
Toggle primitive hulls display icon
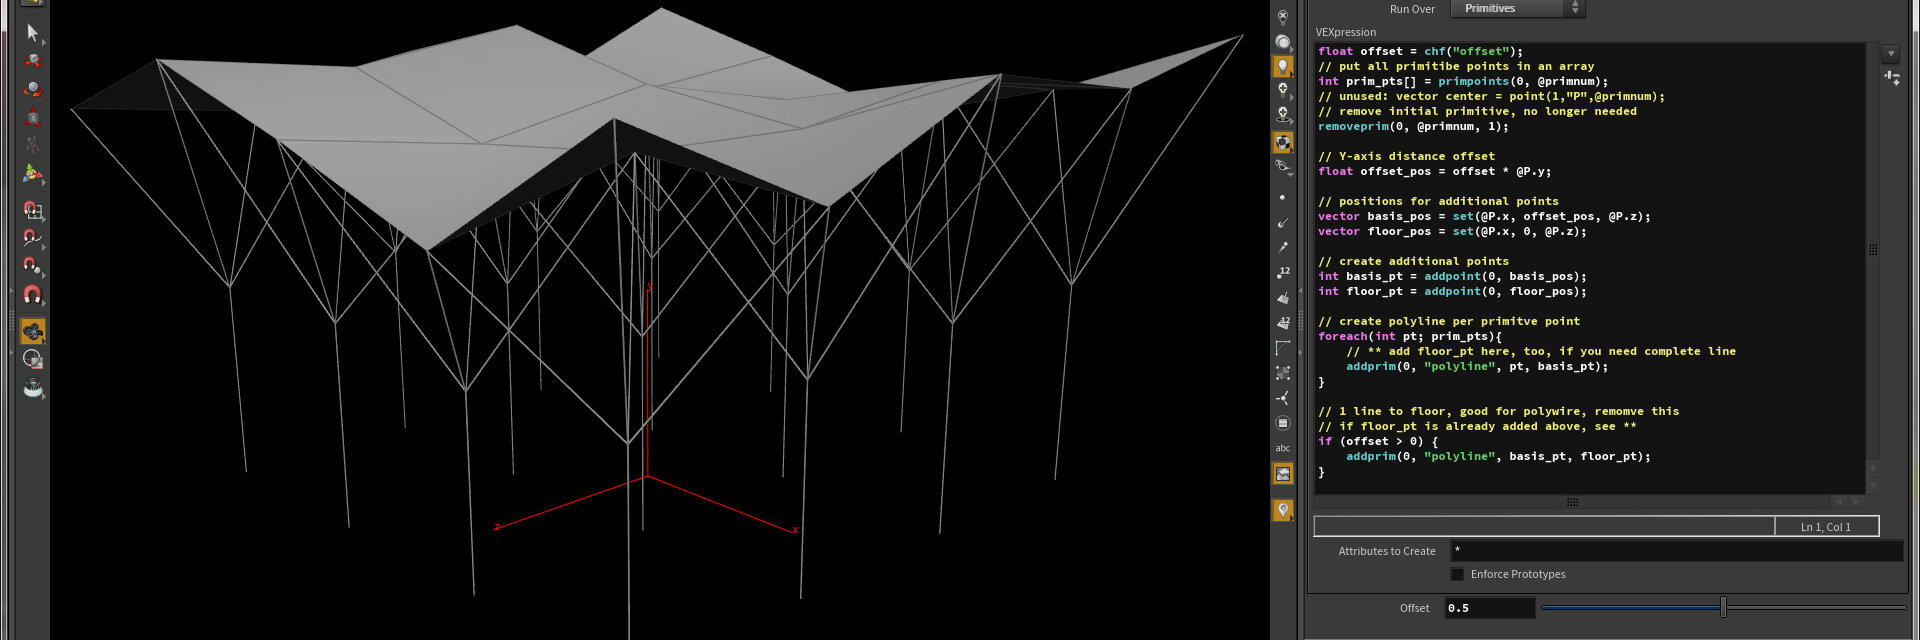point(1283,347)
